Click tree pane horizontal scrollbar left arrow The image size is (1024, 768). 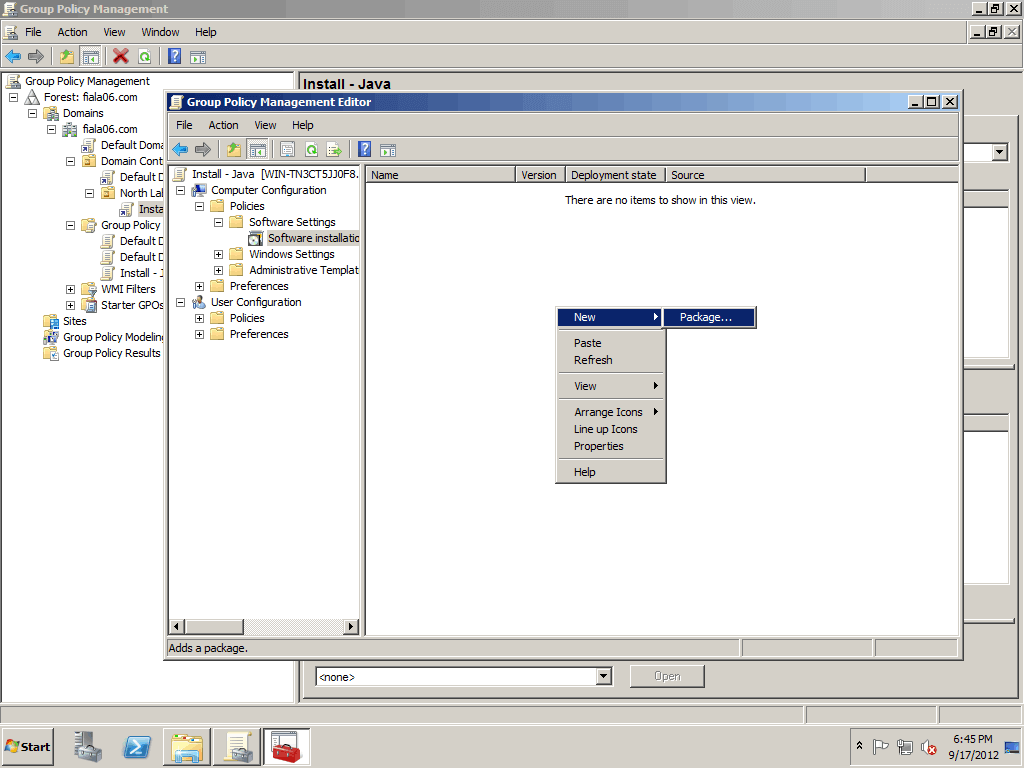(x=176, y=626)
